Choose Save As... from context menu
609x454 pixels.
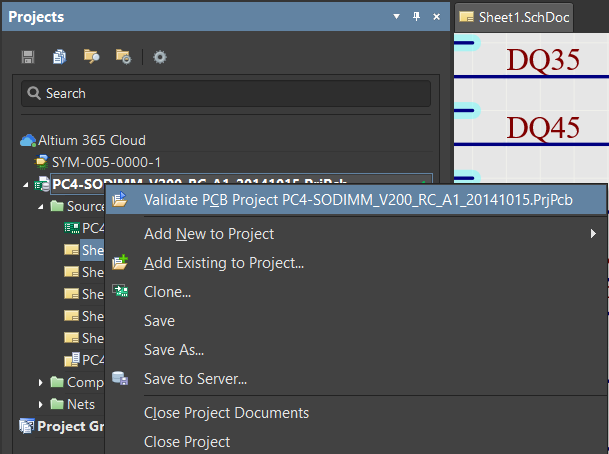356,350
